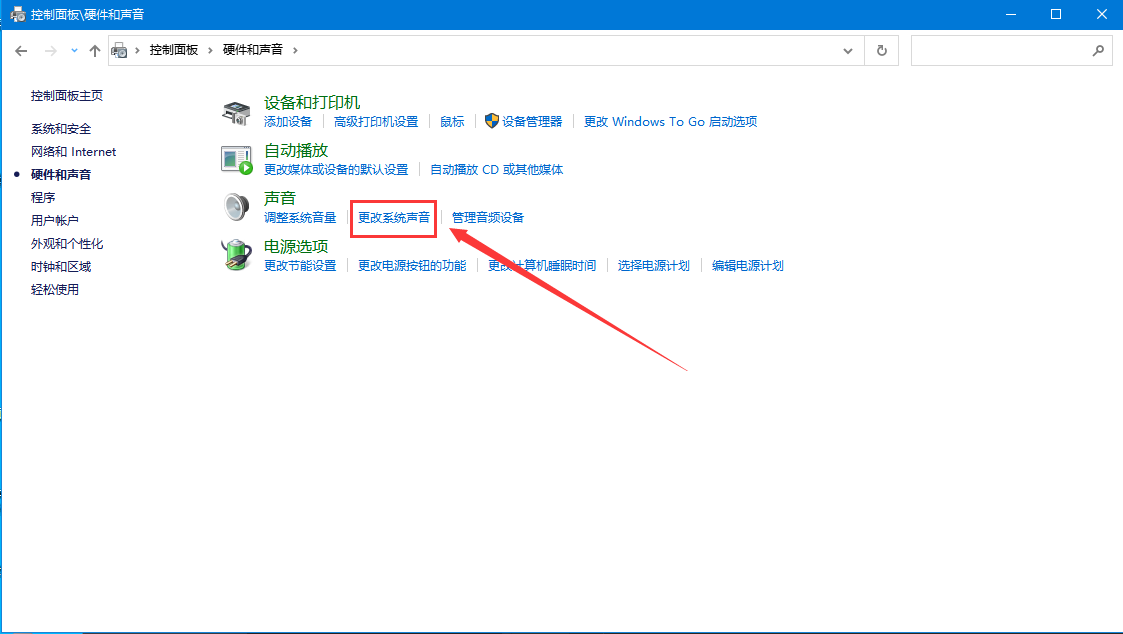This screenshot has height=634, width=1123.
Task: Open the AutoPlay category icon
Action: point(236,159)
